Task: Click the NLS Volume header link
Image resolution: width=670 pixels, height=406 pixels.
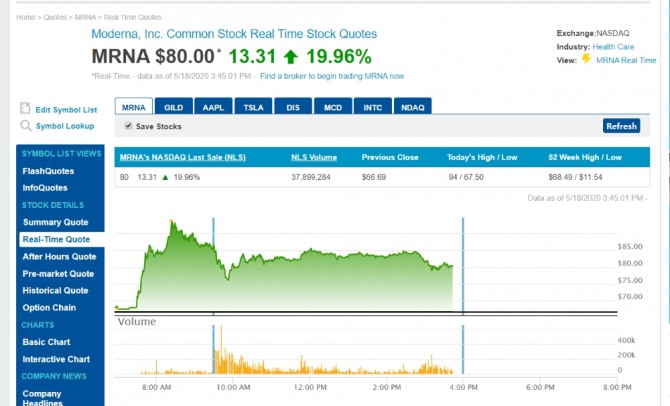Action: (314, 157)
